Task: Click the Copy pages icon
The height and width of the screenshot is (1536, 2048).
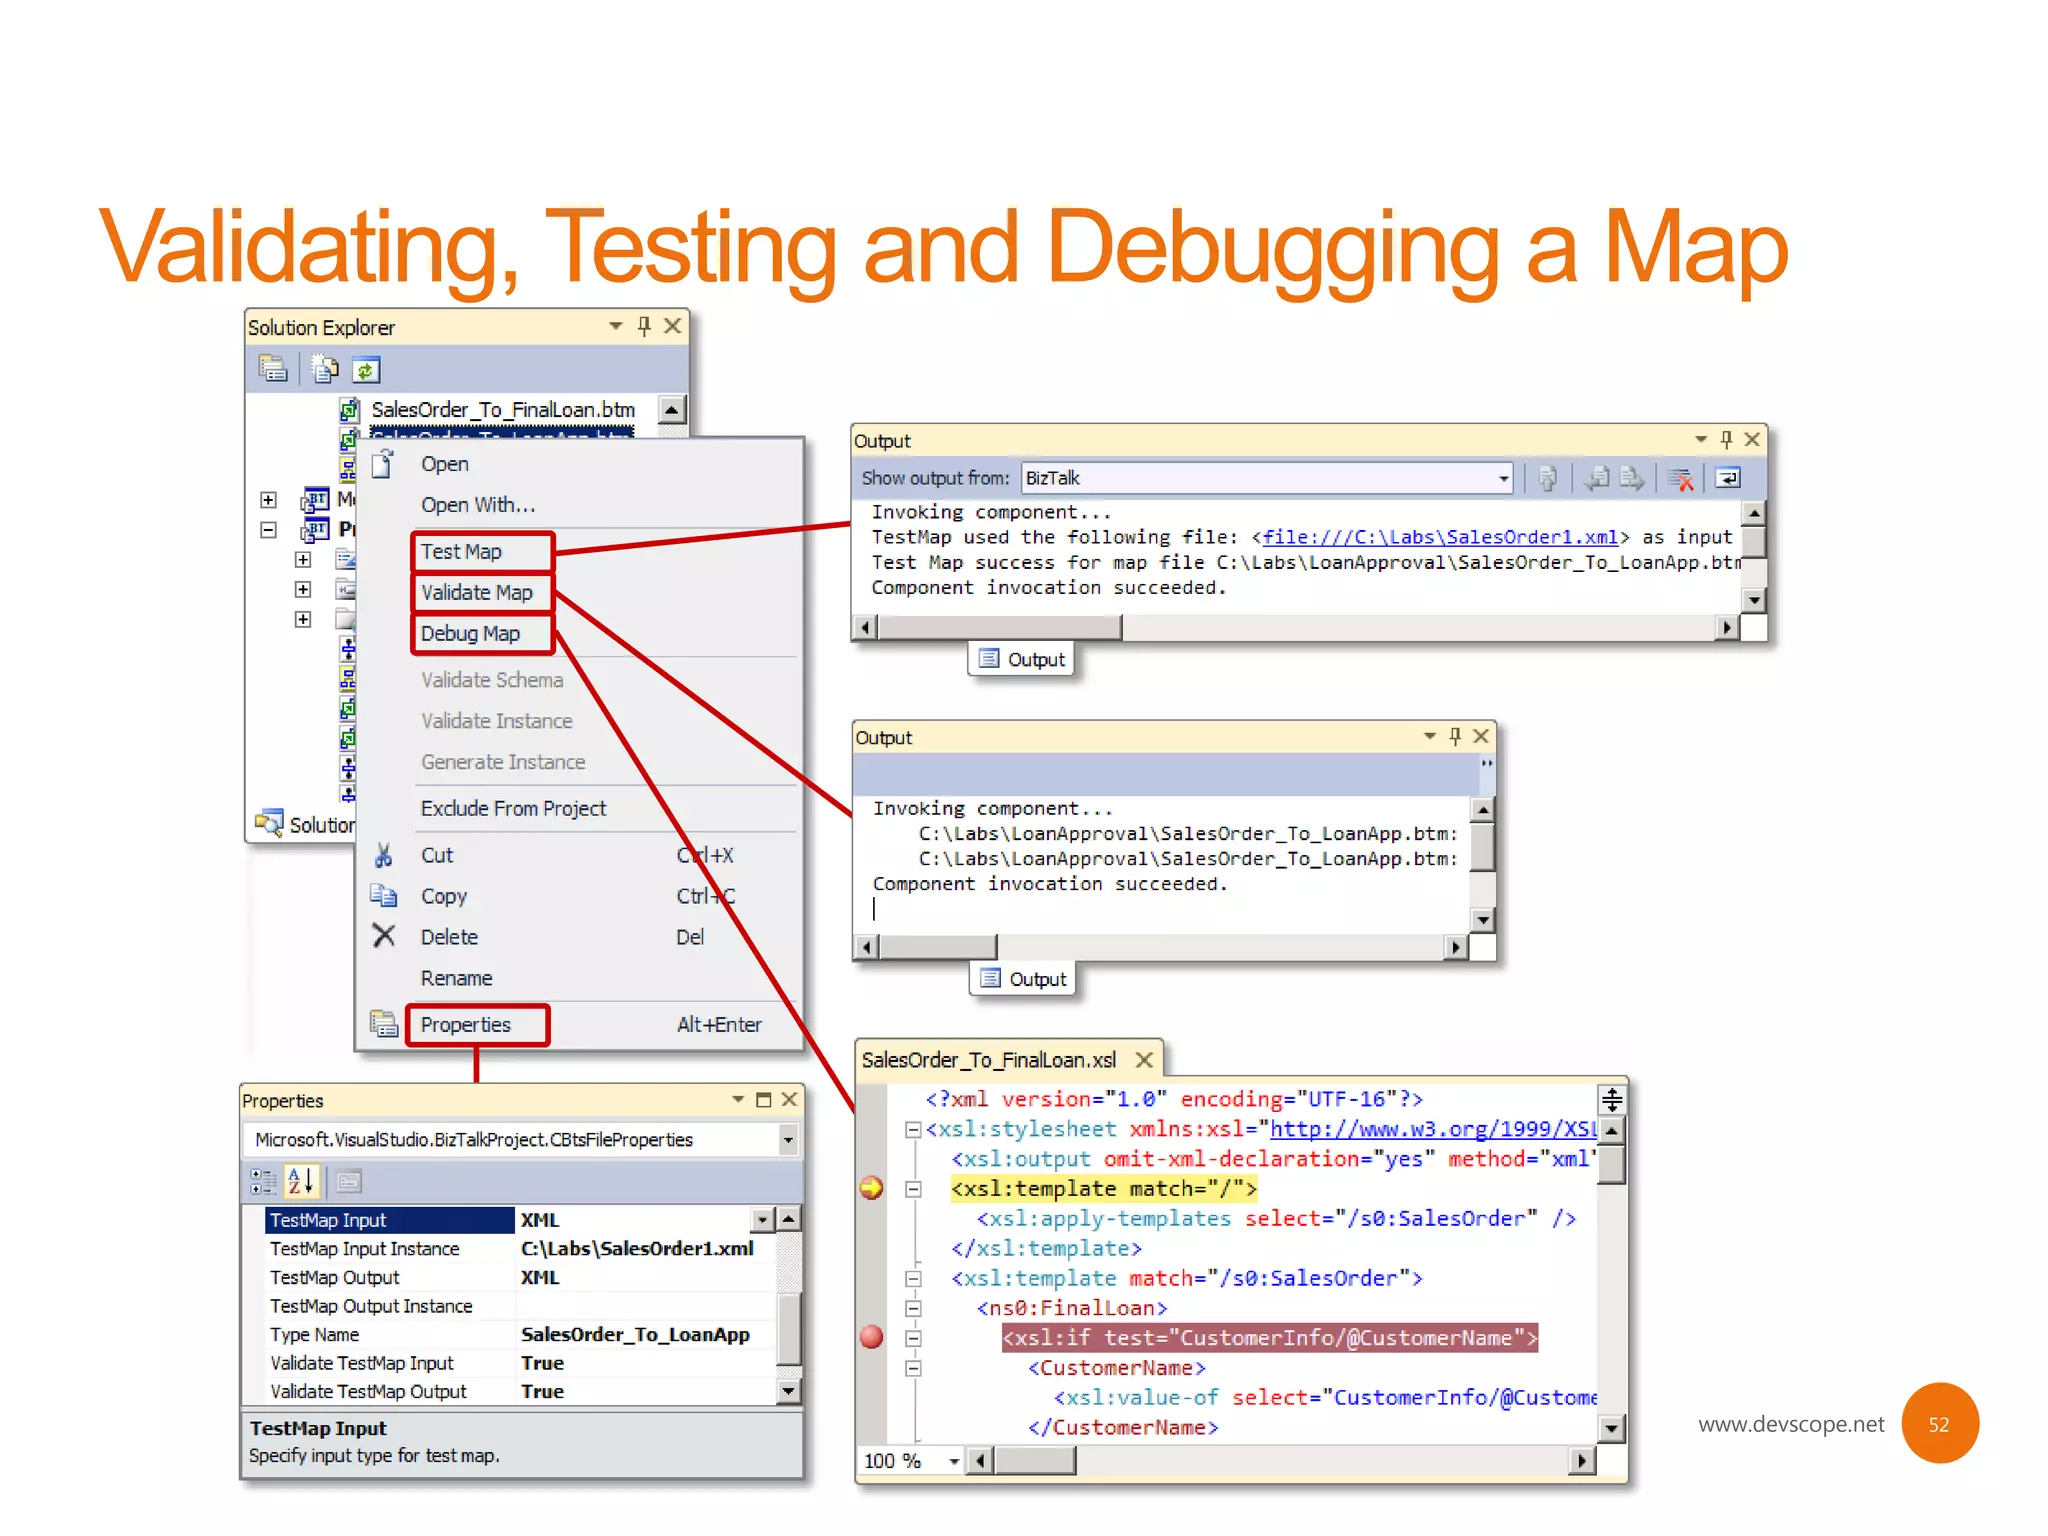Action: coord(383,895)
